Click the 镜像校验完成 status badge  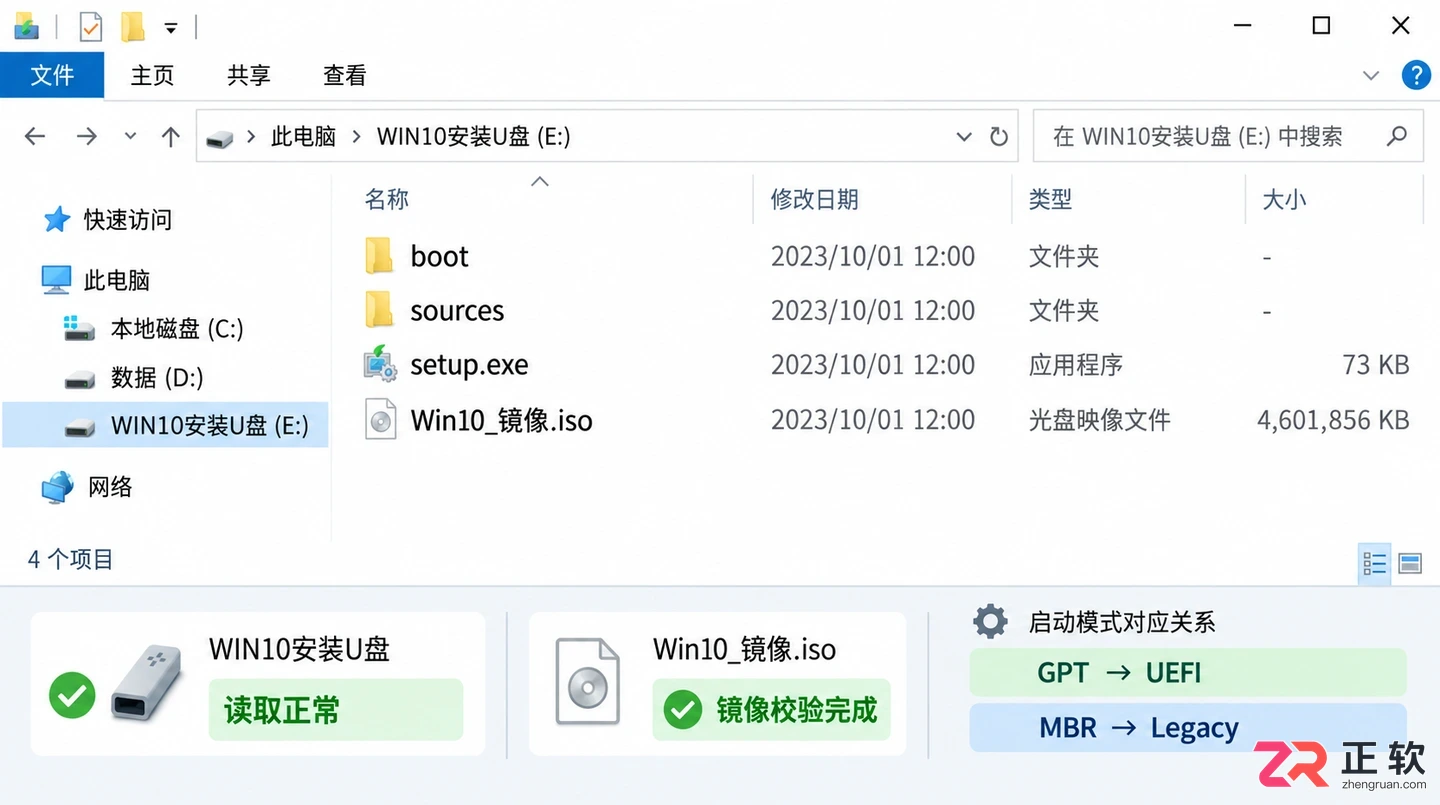tap(771, 710)
